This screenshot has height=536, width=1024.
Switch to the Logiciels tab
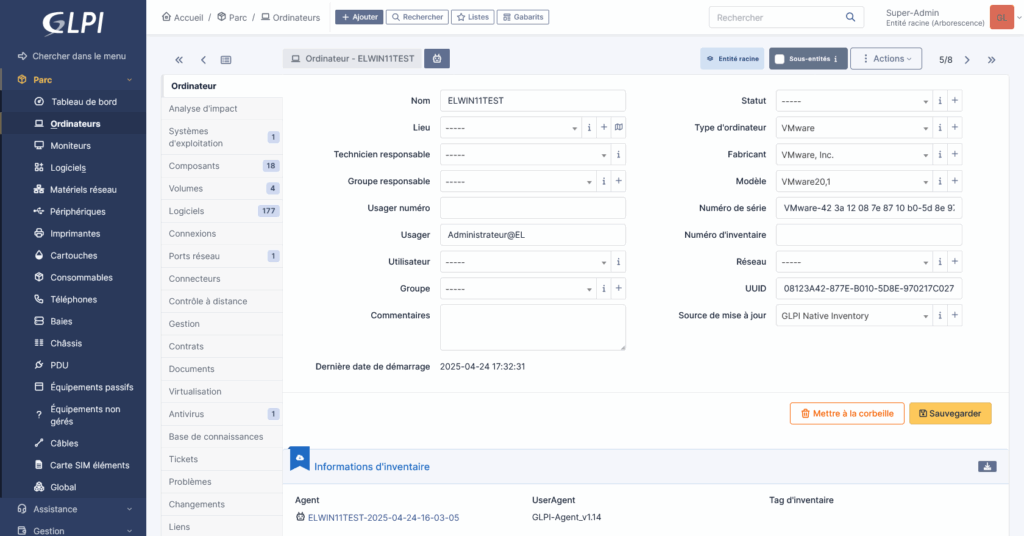(x=186, y=211)
